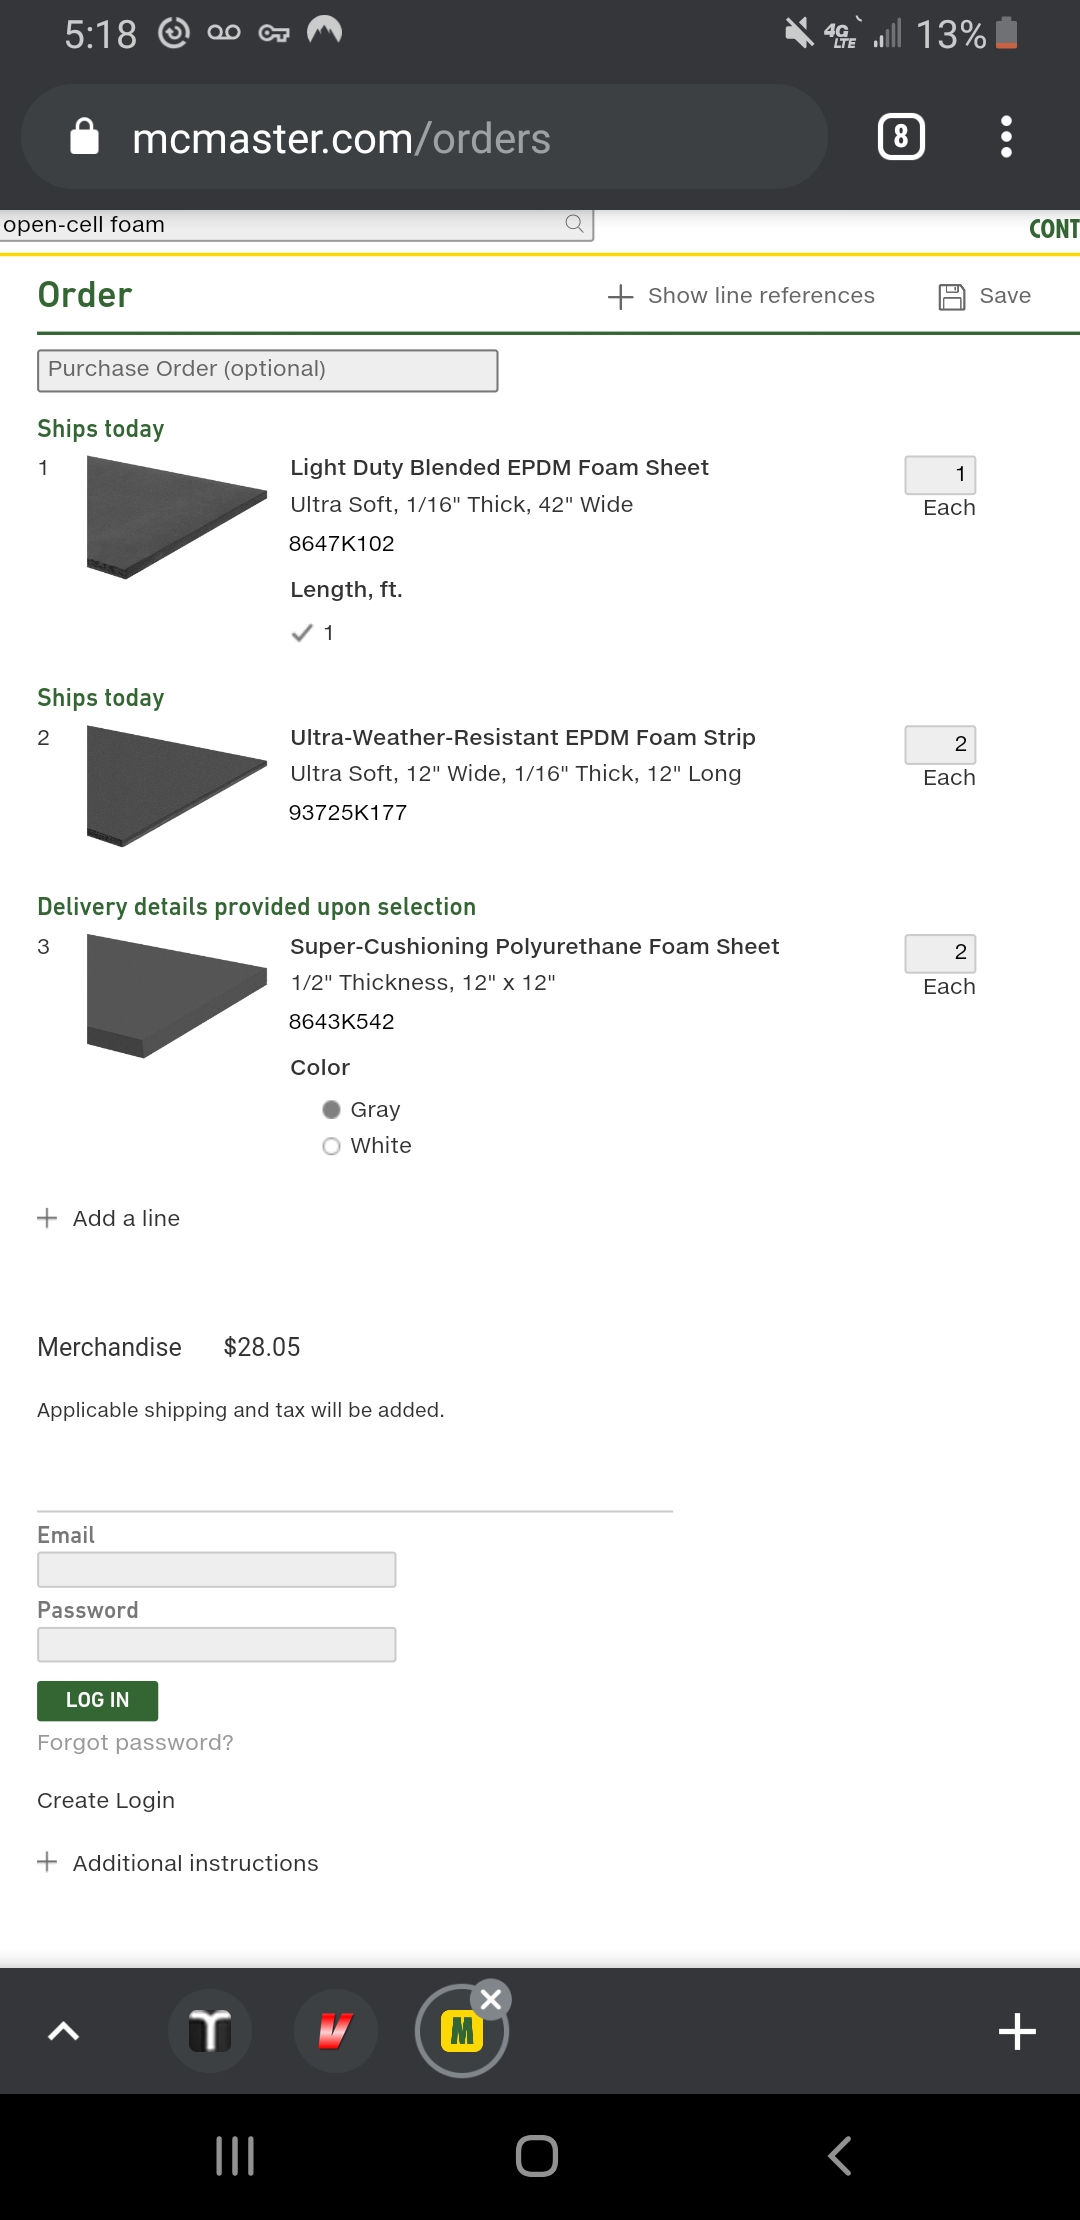Tap the search magnifier icon

click(574, 224)
